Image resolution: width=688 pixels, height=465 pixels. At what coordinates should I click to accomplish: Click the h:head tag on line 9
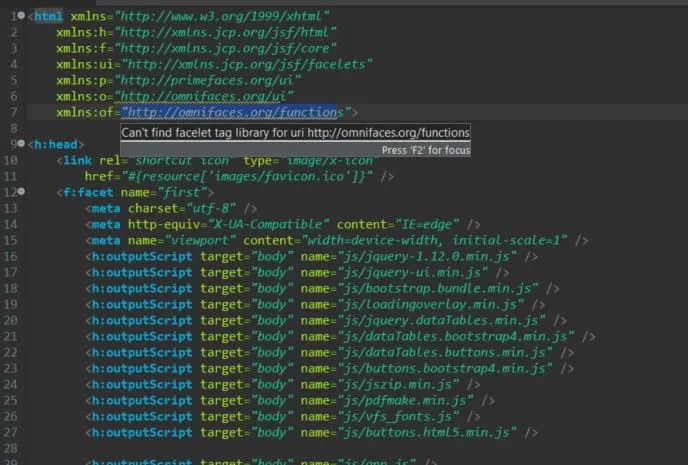(56, 144)
